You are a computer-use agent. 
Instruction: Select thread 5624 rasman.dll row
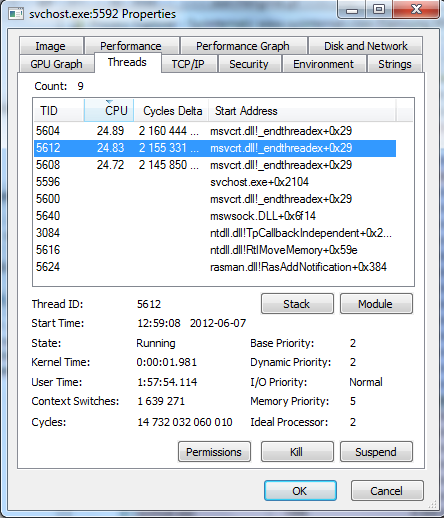215,267
